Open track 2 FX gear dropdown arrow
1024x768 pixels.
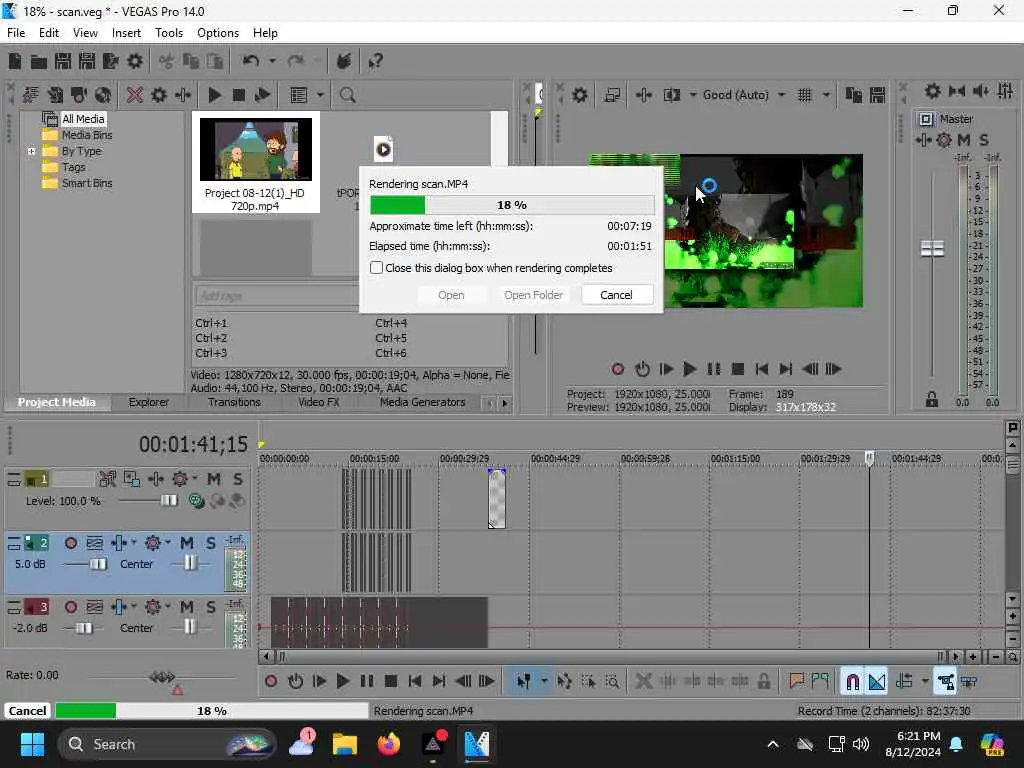click(x=168, y=543)
